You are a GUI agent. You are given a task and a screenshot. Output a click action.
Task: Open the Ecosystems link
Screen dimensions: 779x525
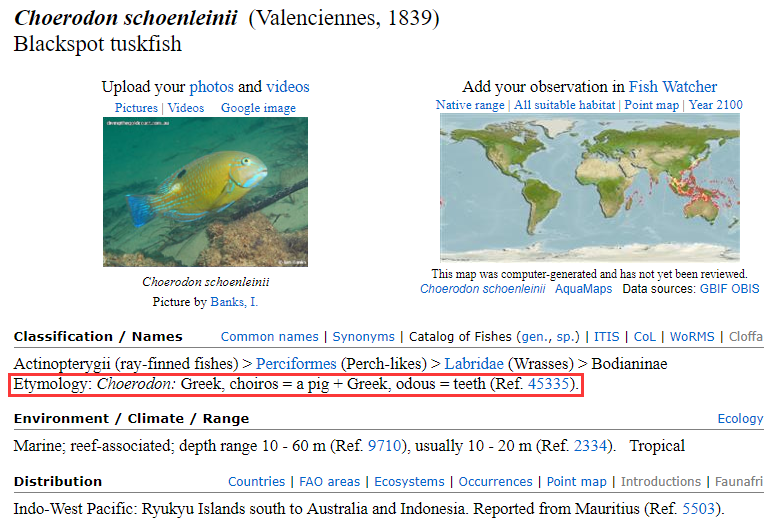pyautogui.click(x=409, y=482)
